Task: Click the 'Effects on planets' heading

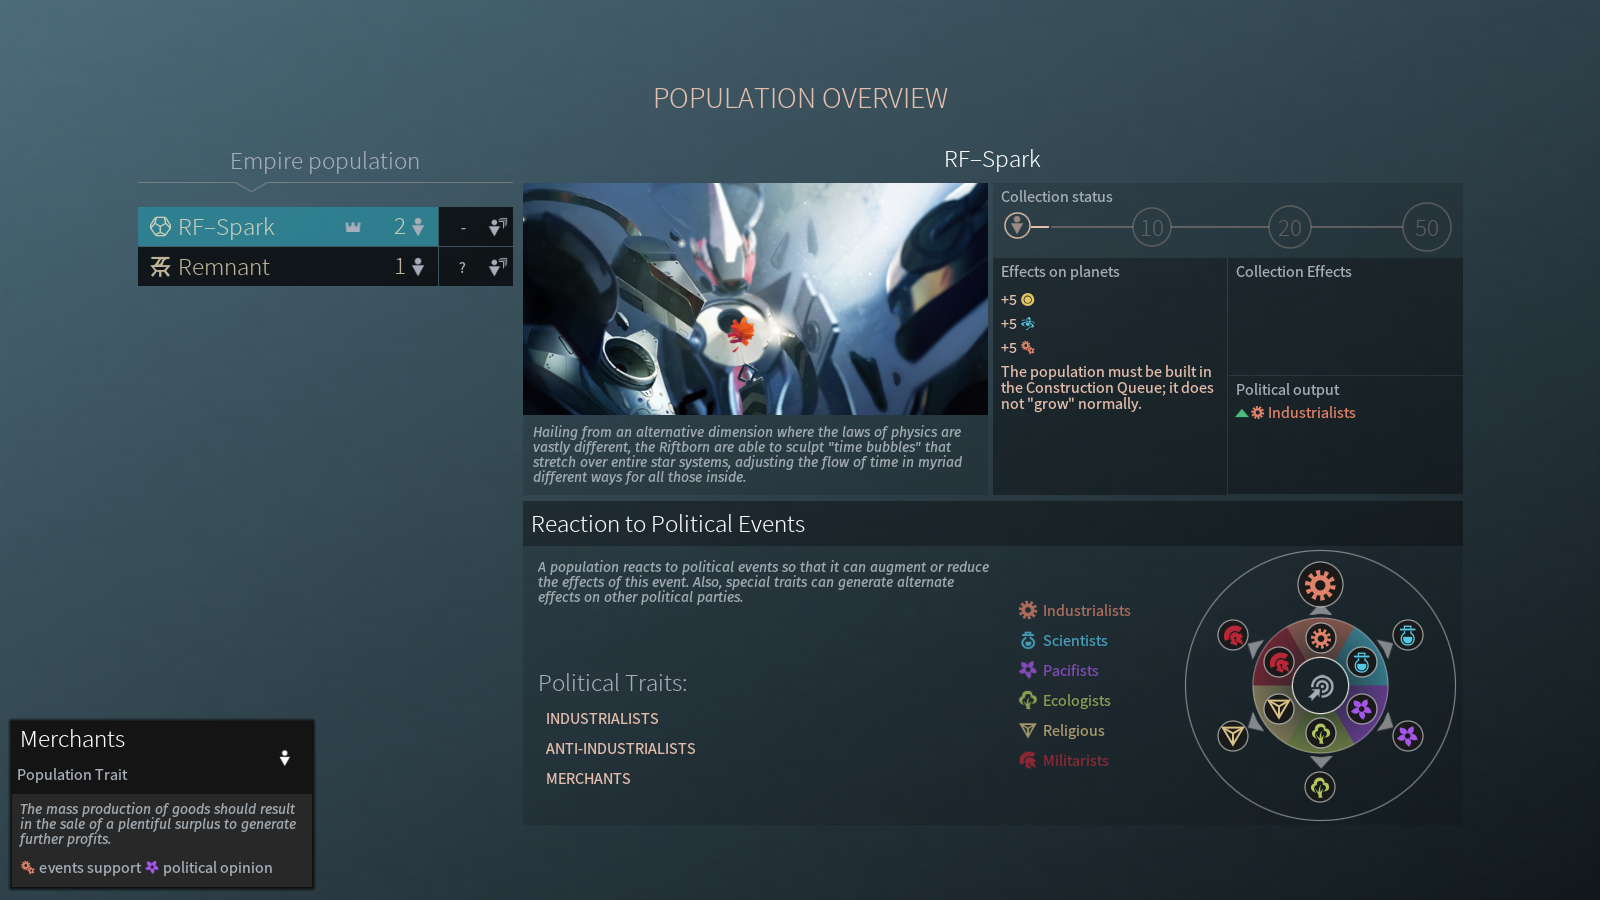Action: 1060,272
